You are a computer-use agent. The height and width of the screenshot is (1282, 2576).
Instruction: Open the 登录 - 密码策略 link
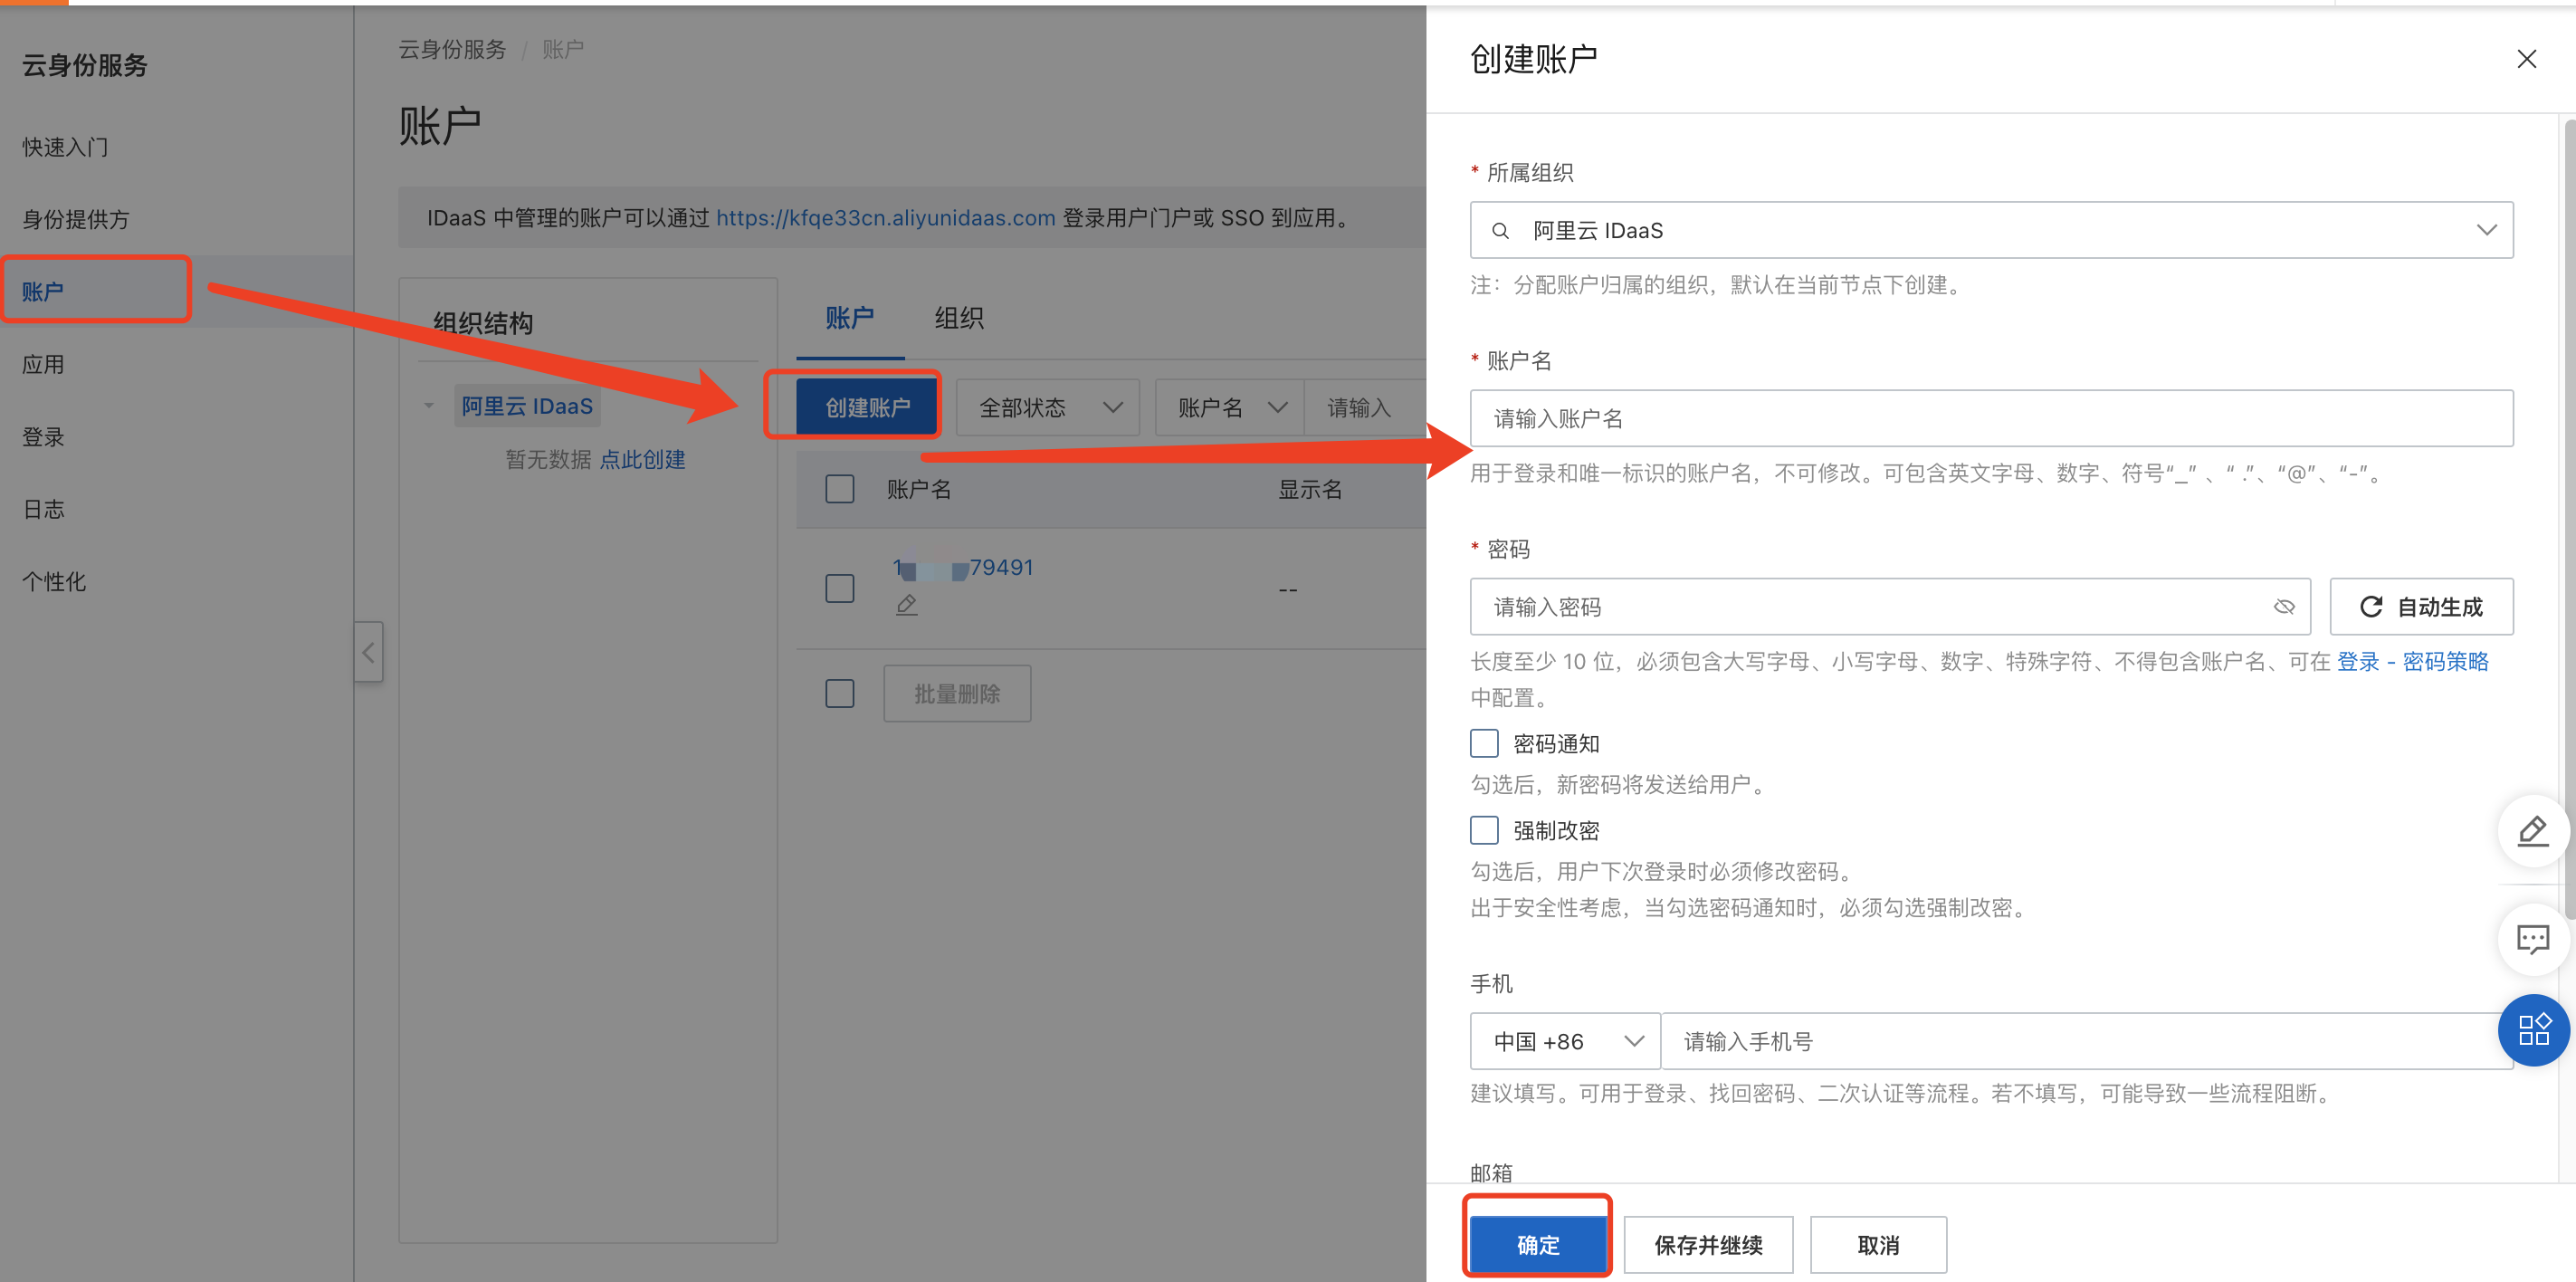tap(2412, 661)
